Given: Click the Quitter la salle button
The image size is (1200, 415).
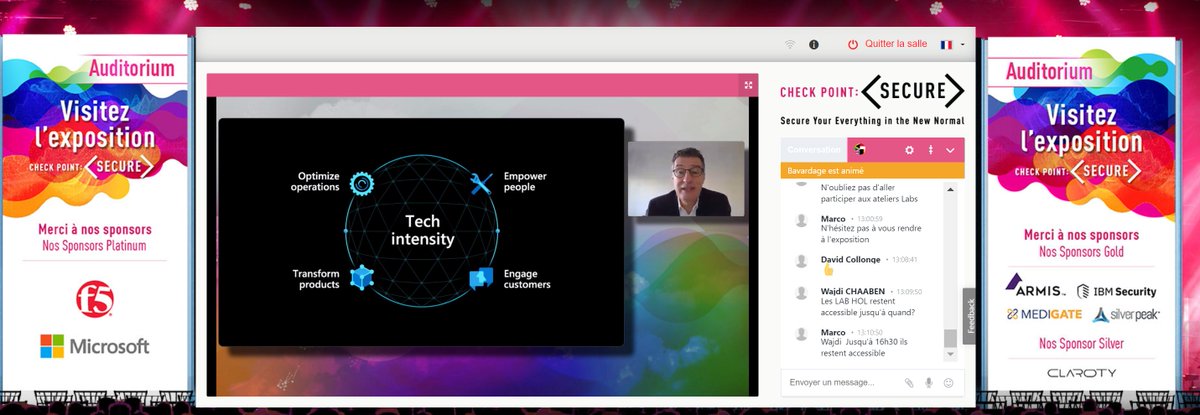Looking at the screenshot, I should [x=887, y=44].
